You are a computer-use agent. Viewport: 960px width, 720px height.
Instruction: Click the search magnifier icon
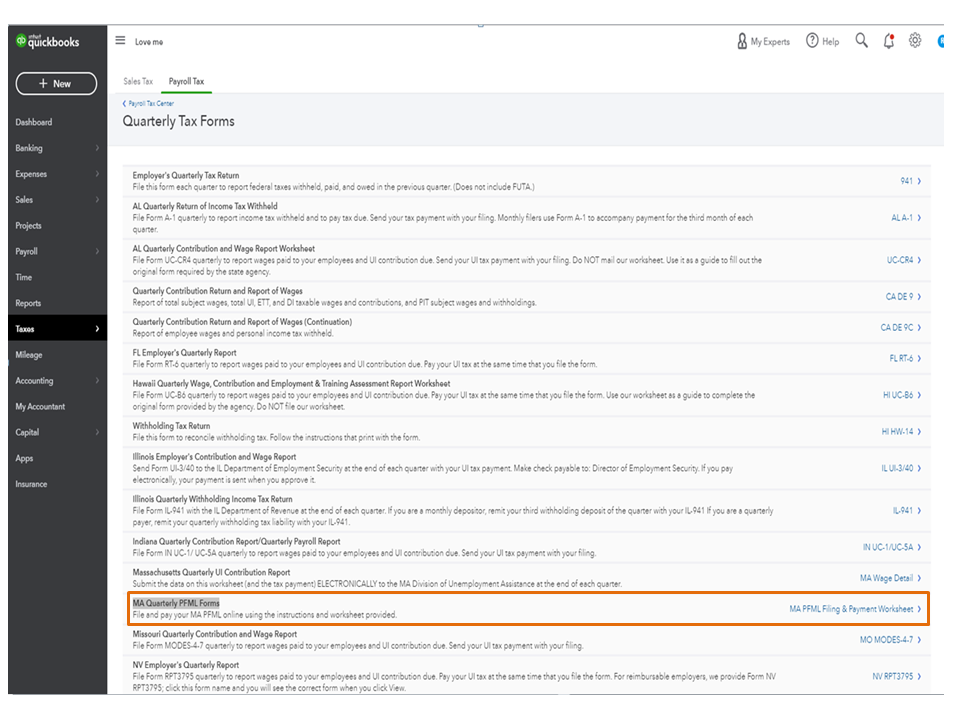click(x=861, y=41)
